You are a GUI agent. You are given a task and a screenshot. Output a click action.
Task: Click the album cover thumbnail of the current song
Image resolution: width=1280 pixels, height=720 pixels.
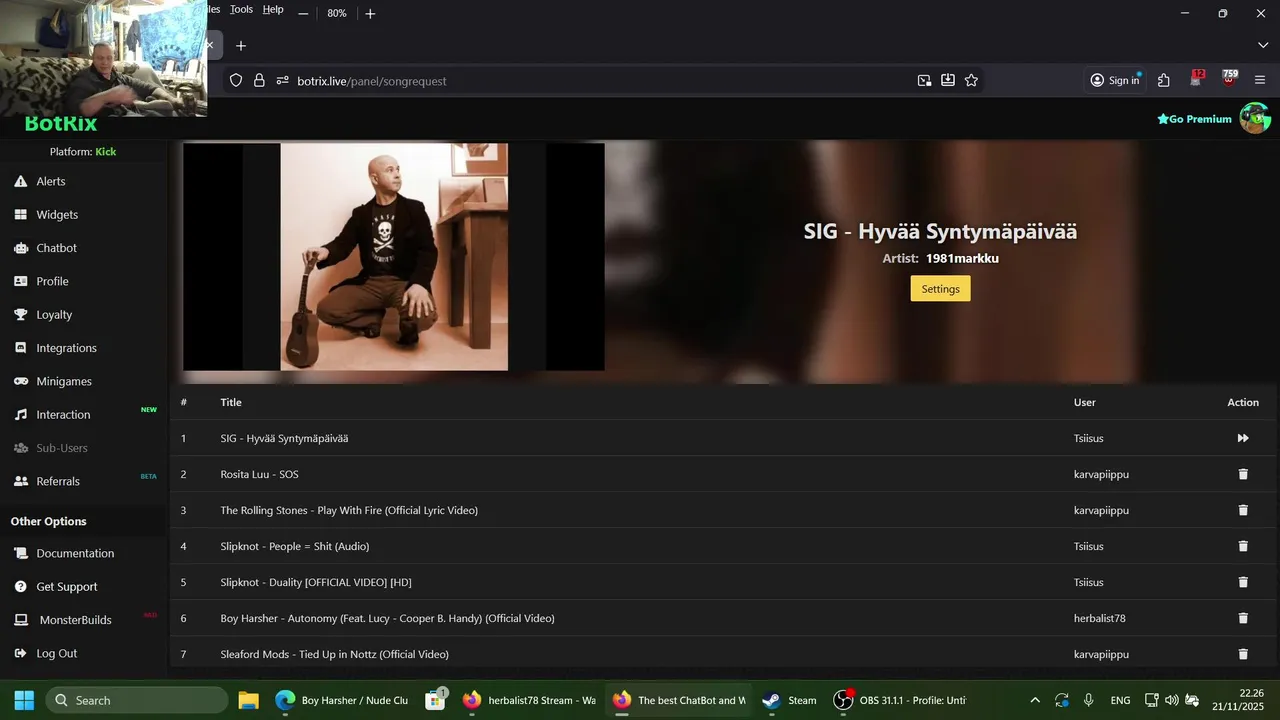394,257
